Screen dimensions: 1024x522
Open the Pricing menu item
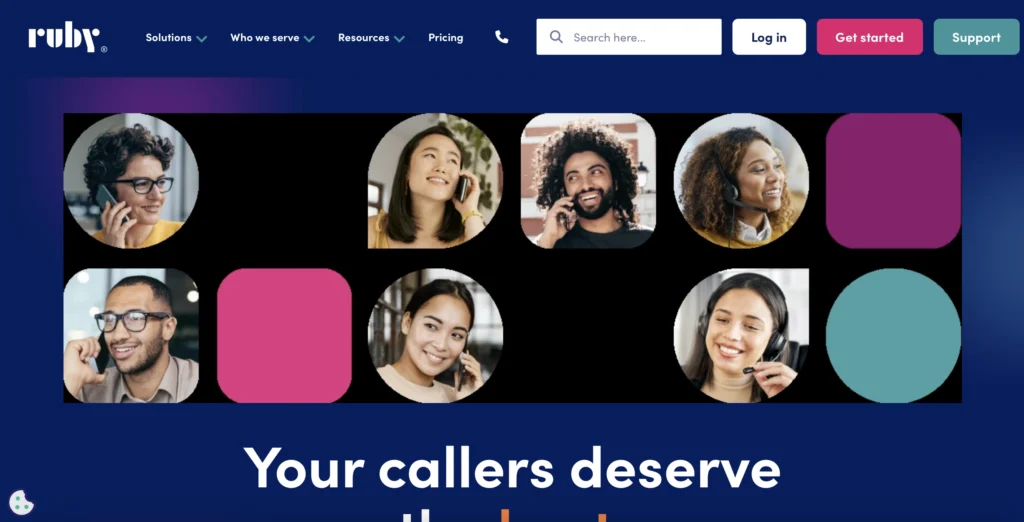(x=445, y=37)
